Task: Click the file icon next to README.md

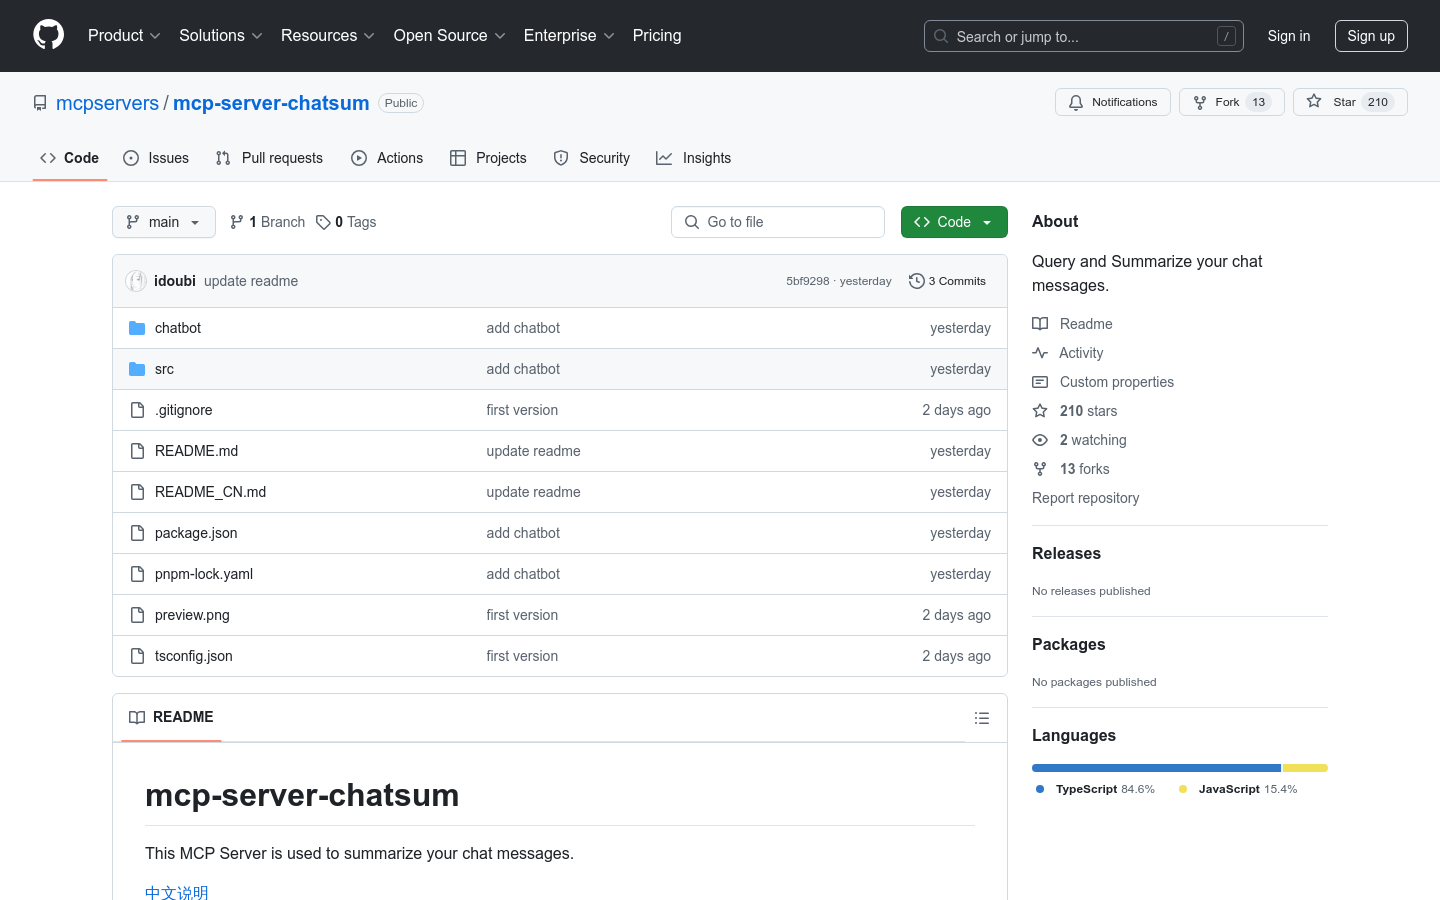Action: tap(137, 451)
